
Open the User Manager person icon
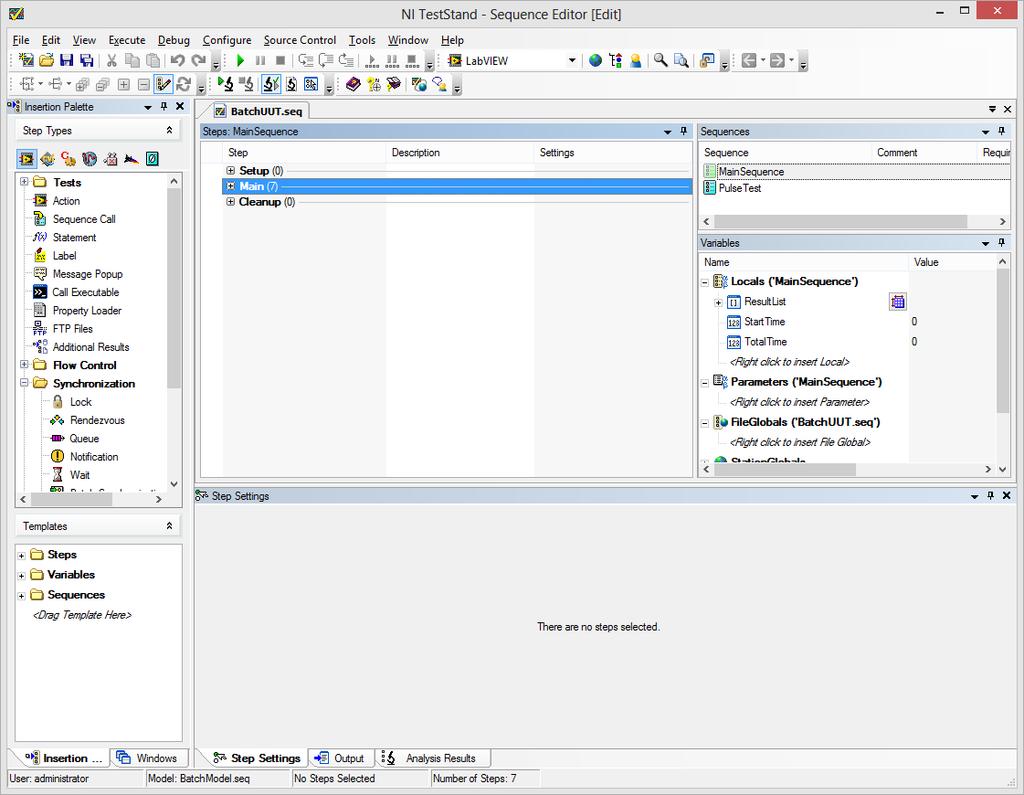635,61
